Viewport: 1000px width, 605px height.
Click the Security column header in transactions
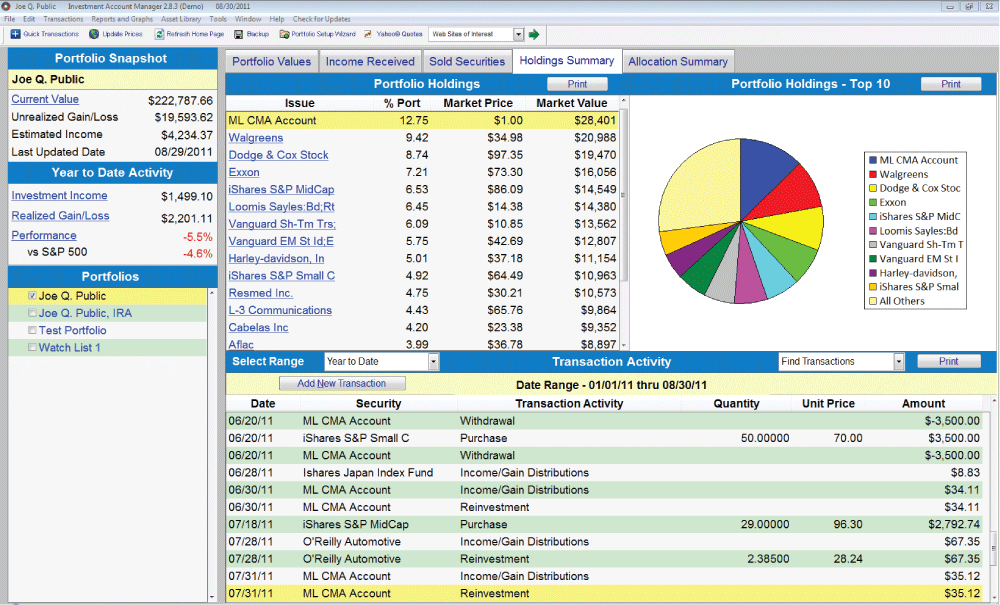(x=378, y=404)
